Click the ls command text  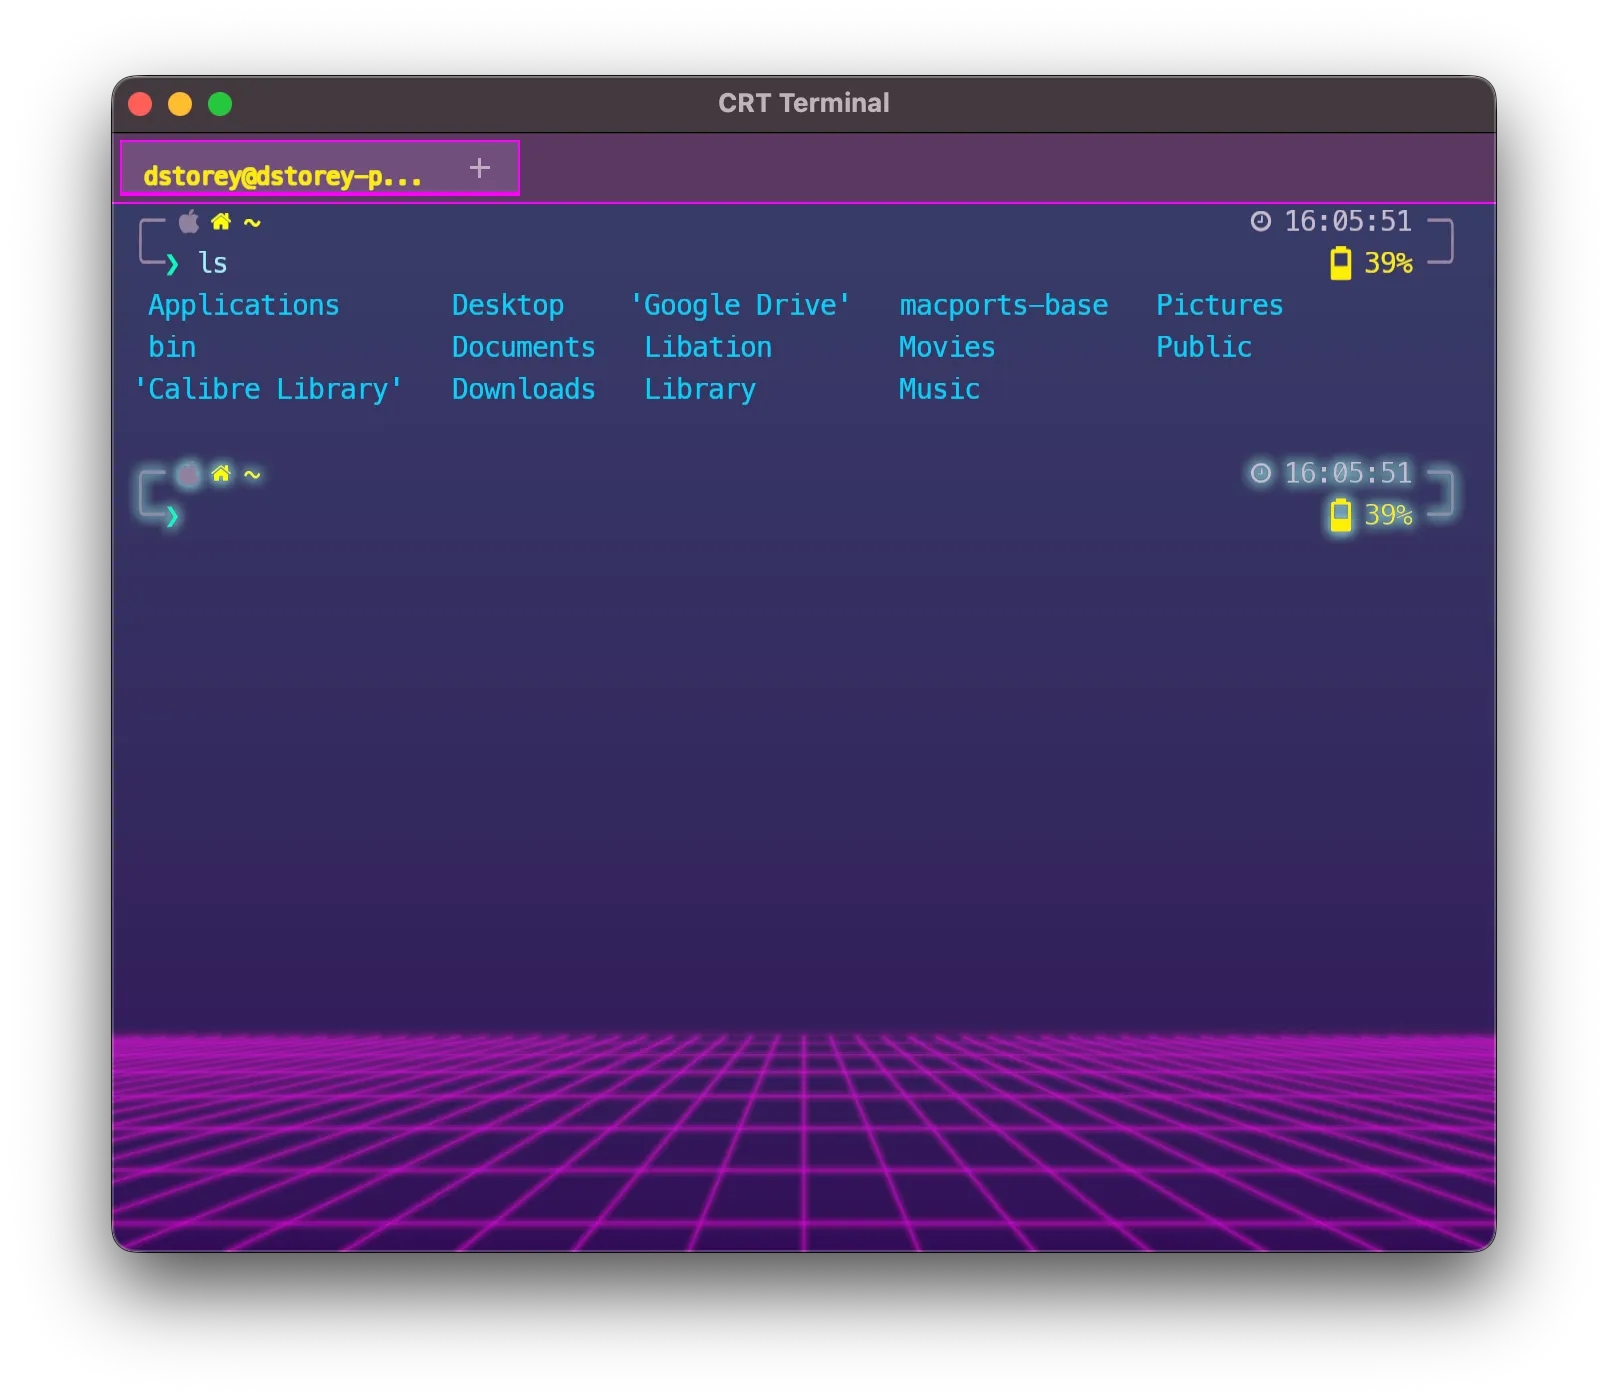click(x=213, y=263)
